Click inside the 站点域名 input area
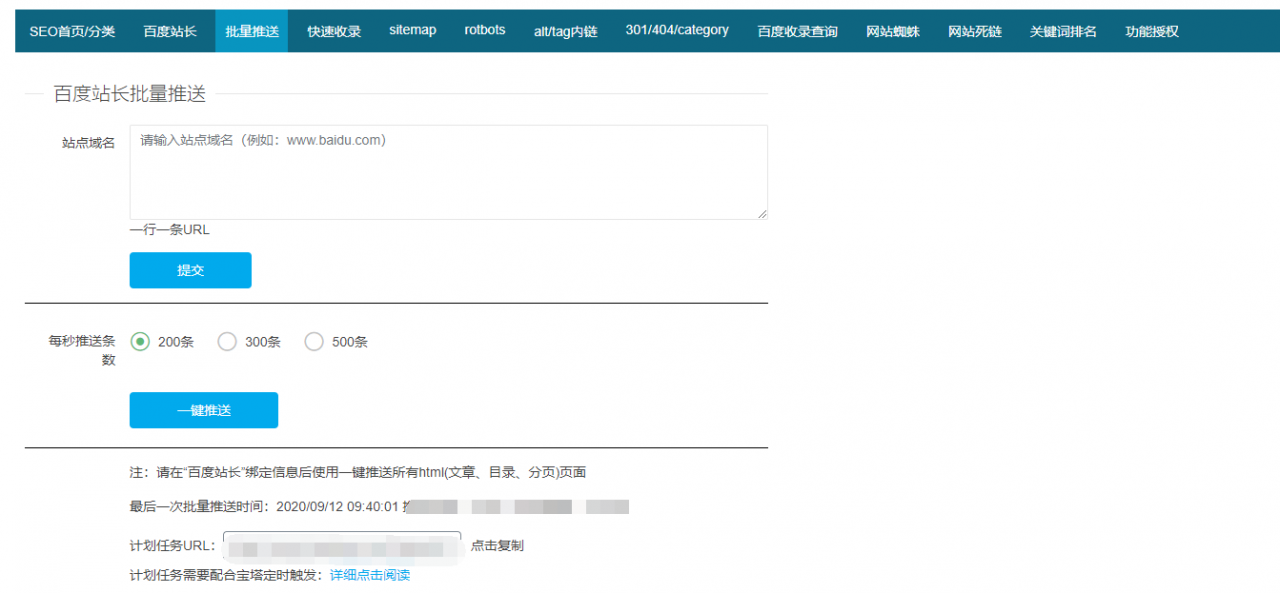The height and width of the screenshot is (593, 1280). click(x=448, y=170)
